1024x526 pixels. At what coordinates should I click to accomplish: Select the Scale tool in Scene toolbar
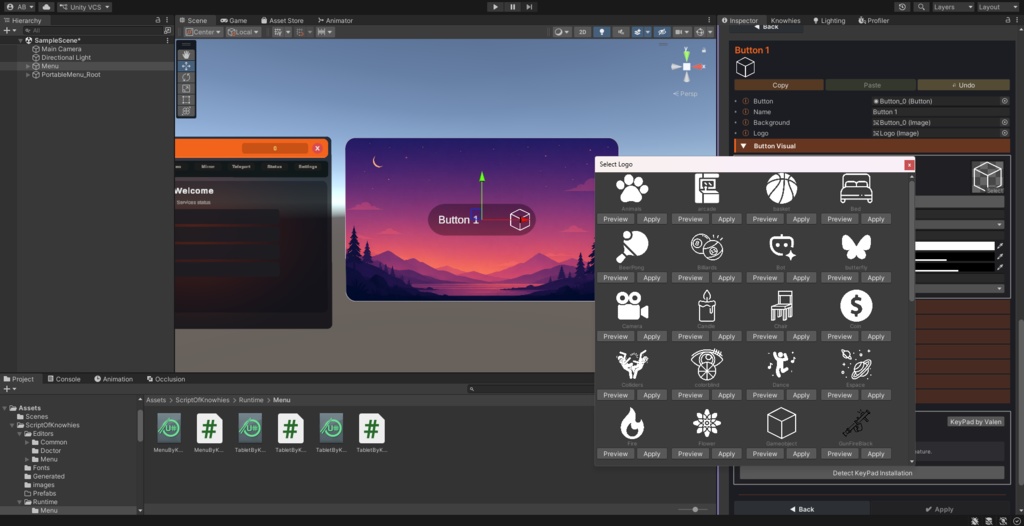click(186, 88)
